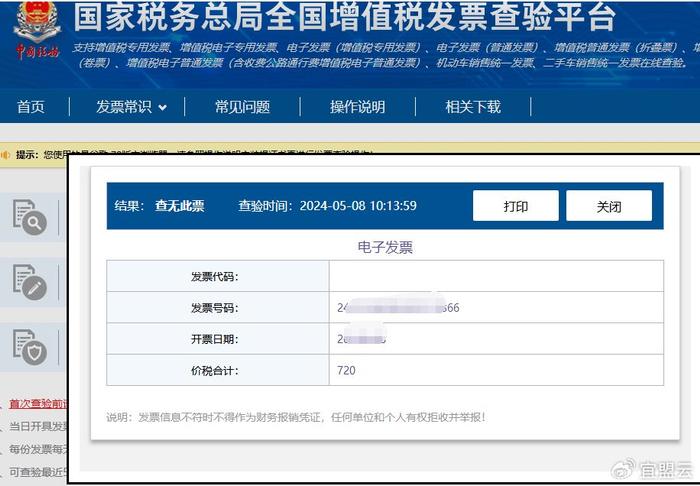Click the empty 发票代码 value cell
Viewport: 700px width, 486px height.
click(496, 276)
